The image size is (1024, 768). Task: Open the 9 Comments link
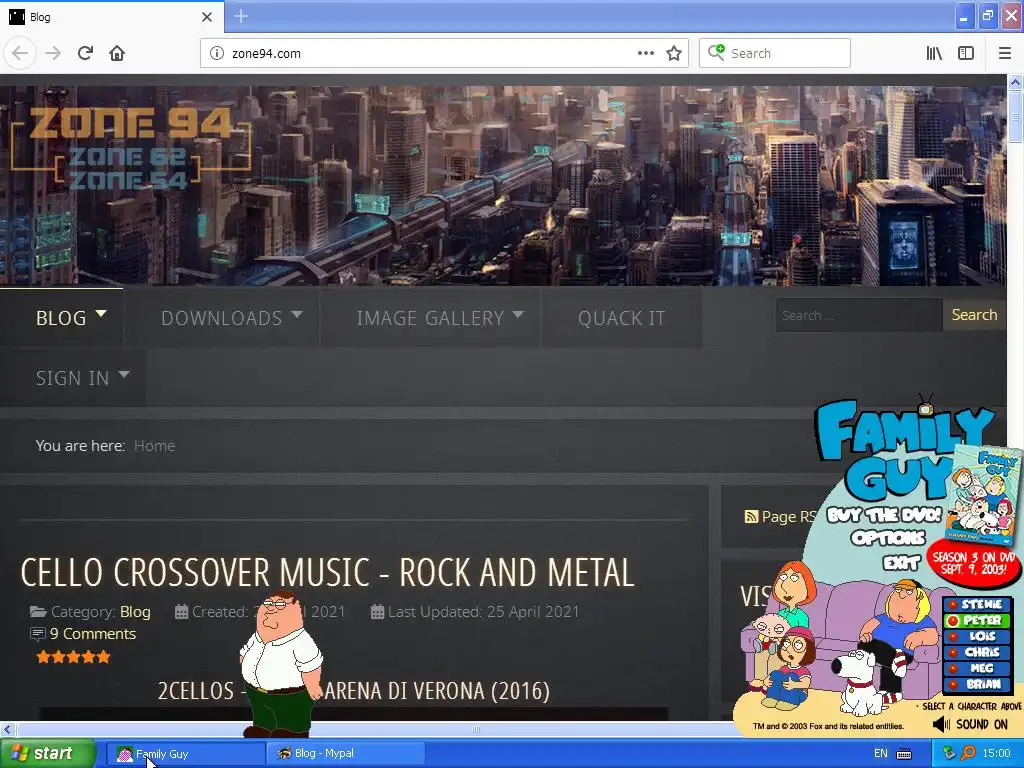click(93, 633)
